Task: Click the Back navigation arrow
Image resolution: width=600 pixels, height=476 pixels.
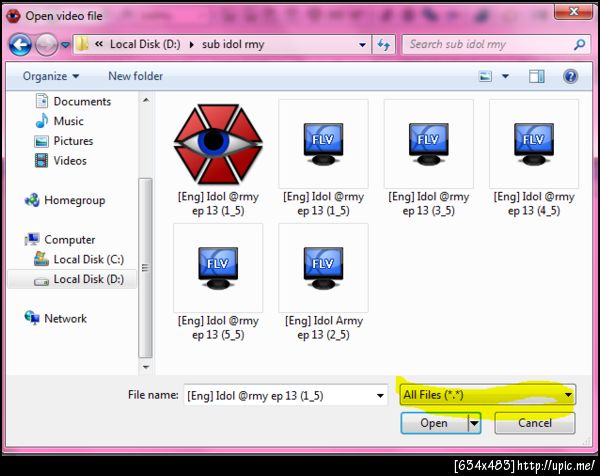Action: point(20,45)
